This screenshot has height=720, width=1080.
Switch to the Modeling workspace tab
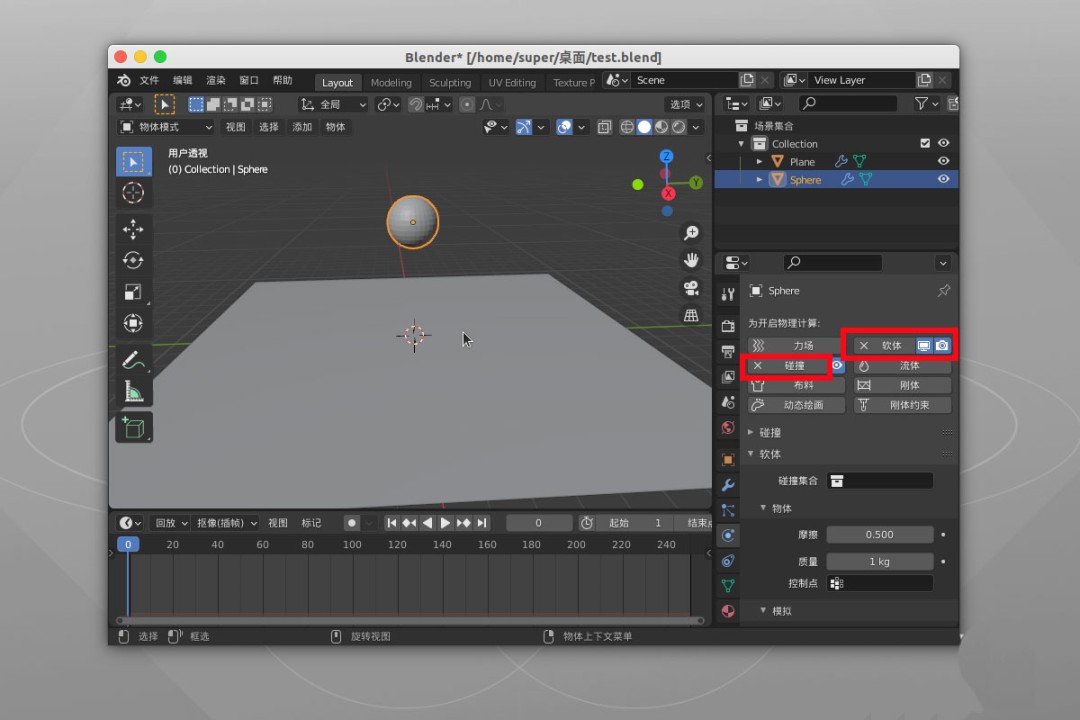coord(391,83)
